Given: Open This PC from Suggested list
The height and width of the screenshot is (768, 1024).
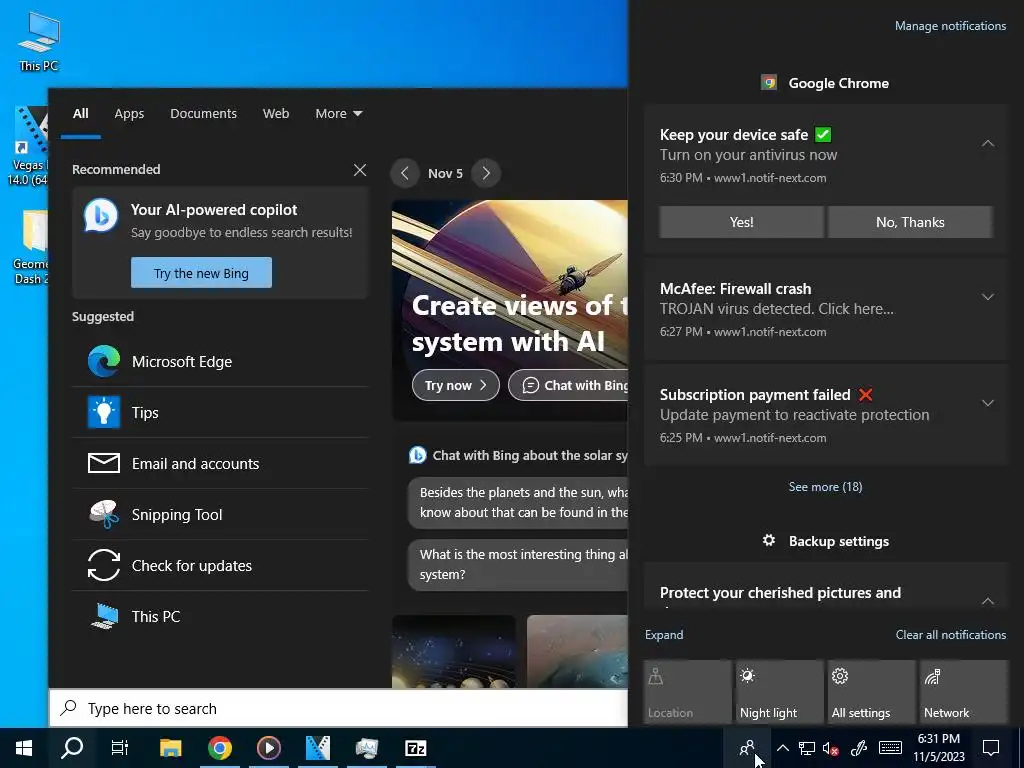Looking at the screenshot, I should [220, 616].
